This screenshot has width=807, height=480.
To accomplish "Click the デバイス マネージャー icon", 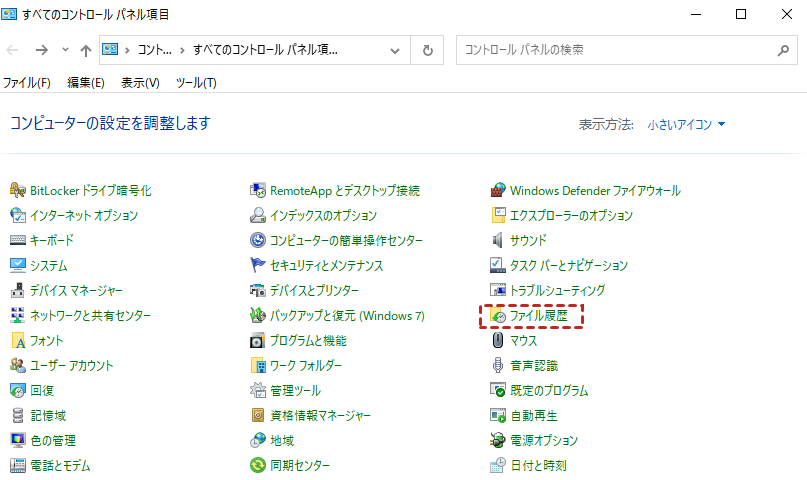I will 17,290.
